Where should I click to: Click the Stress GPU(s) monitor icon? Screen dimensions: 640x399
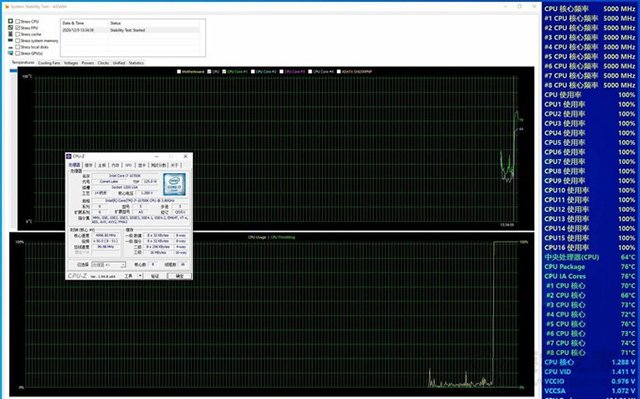(10, 53)
